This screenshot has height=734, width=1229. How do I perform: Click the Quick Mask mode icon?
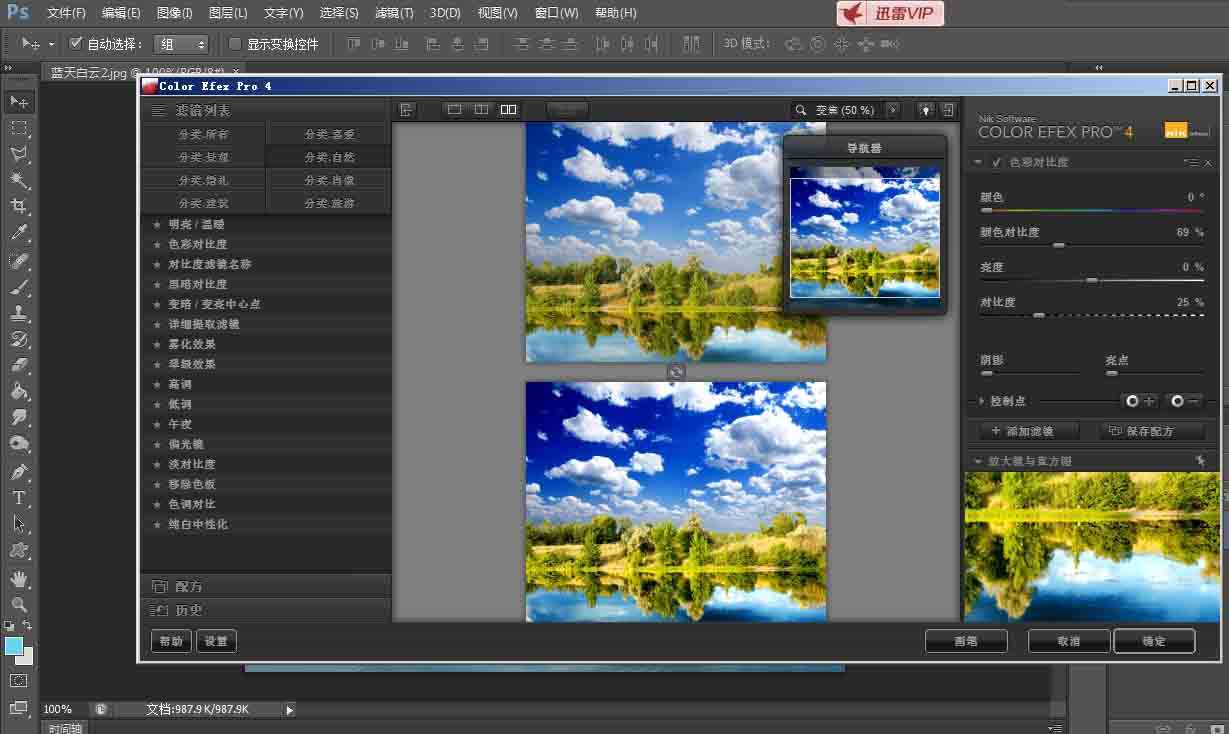[18, 680]
